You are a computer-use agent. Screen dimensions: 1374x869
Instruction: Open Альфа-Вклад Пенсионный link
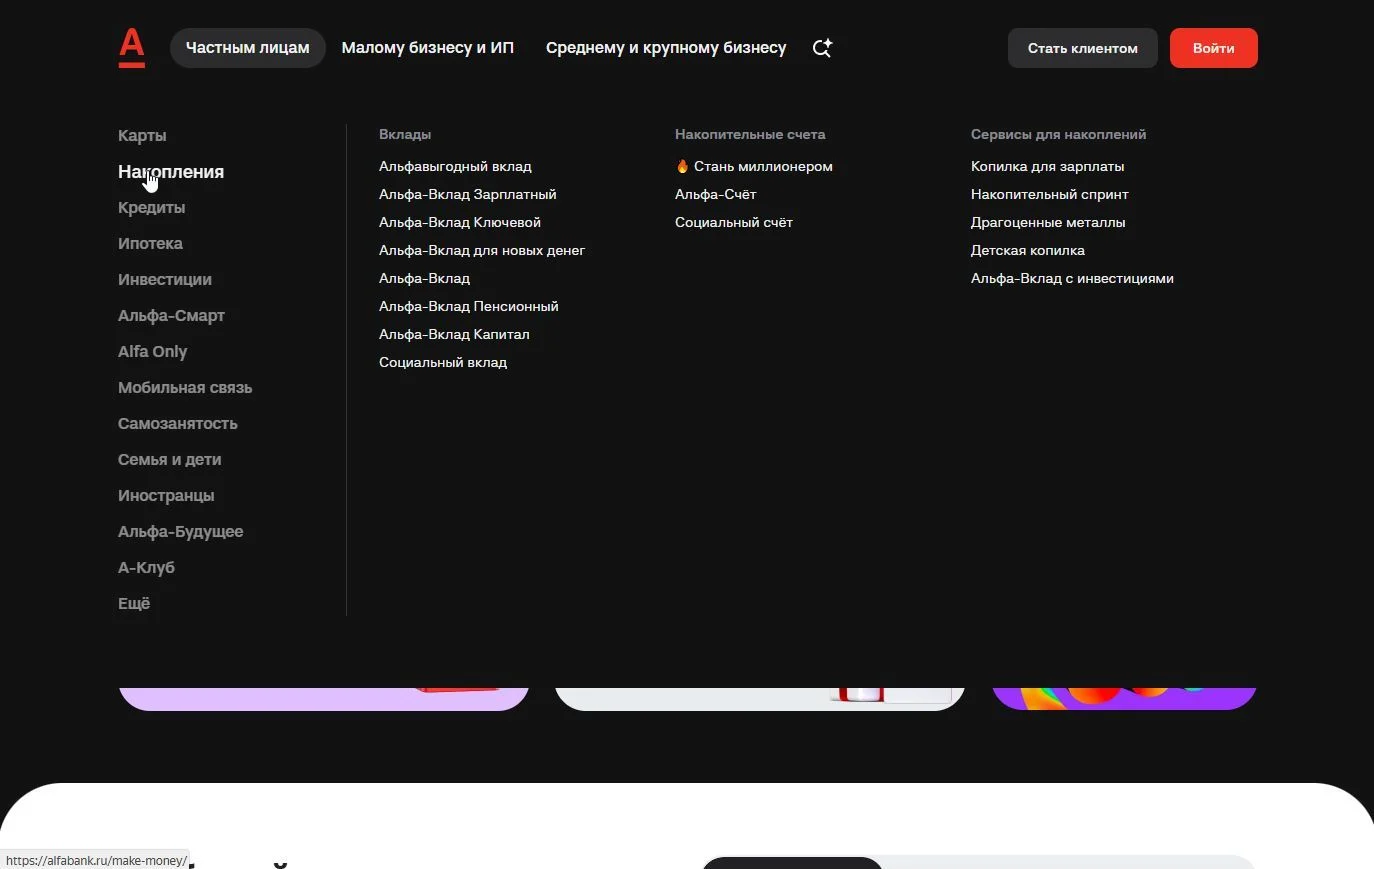[469, 306]
